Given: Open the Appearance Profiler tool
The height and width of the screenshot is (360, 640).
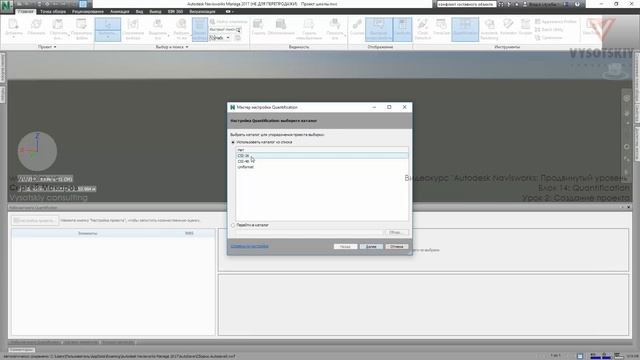Looking at the screenshot, I should pyautogui.click(x=556, y=21).
